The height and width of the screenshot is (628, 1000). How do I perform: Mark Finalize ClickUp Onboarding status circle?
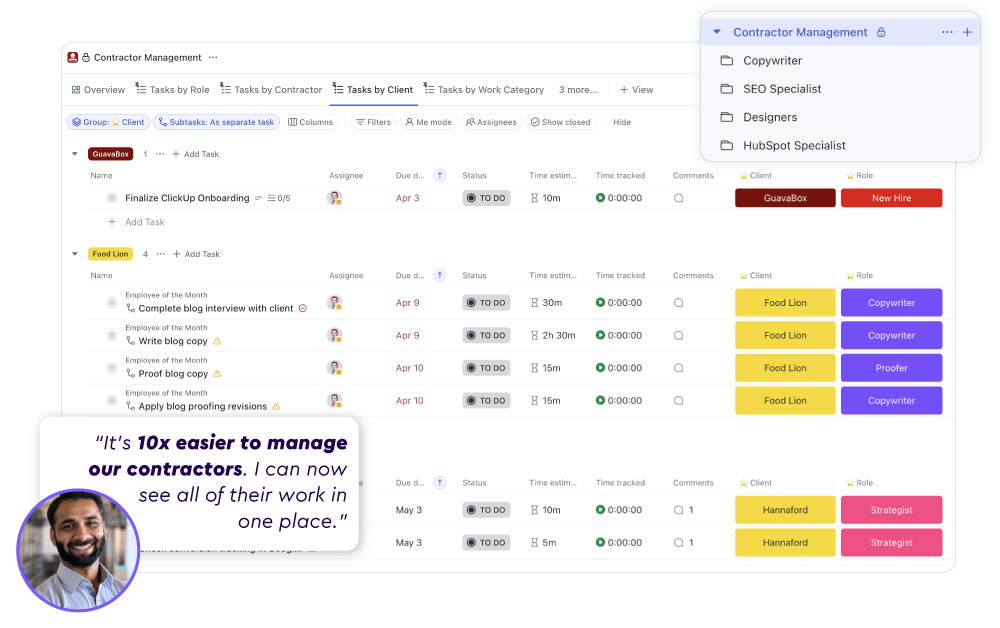[x=112, y=198]
